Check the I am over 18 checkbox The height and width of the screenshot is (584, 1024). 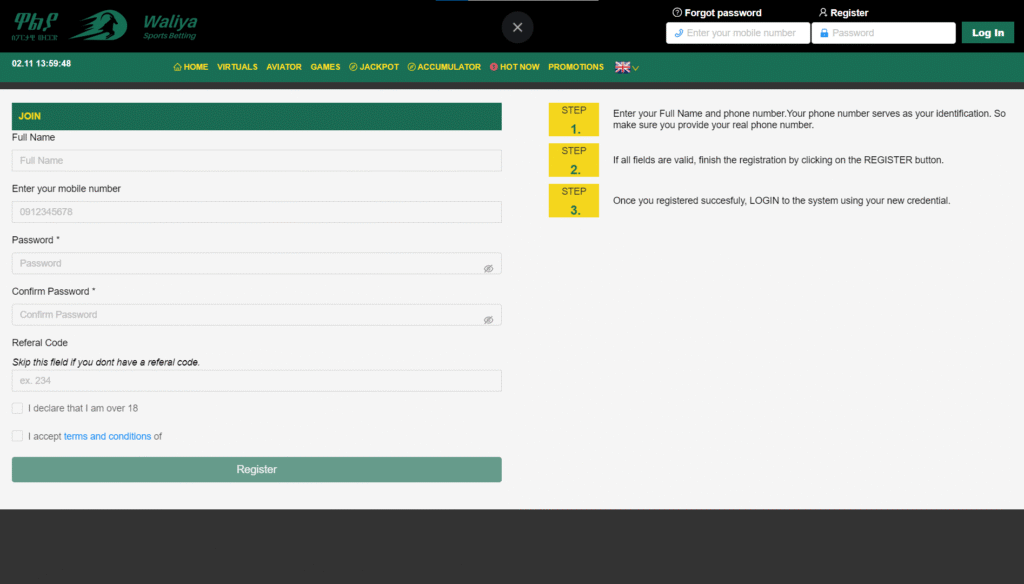(17, 408)
